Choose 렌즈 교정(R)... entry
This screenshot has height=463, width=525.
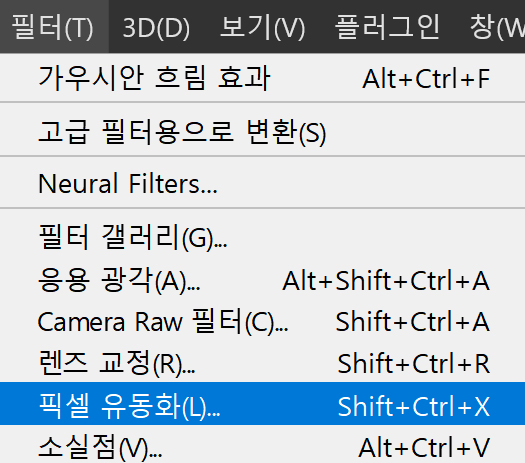click(262, 363)
